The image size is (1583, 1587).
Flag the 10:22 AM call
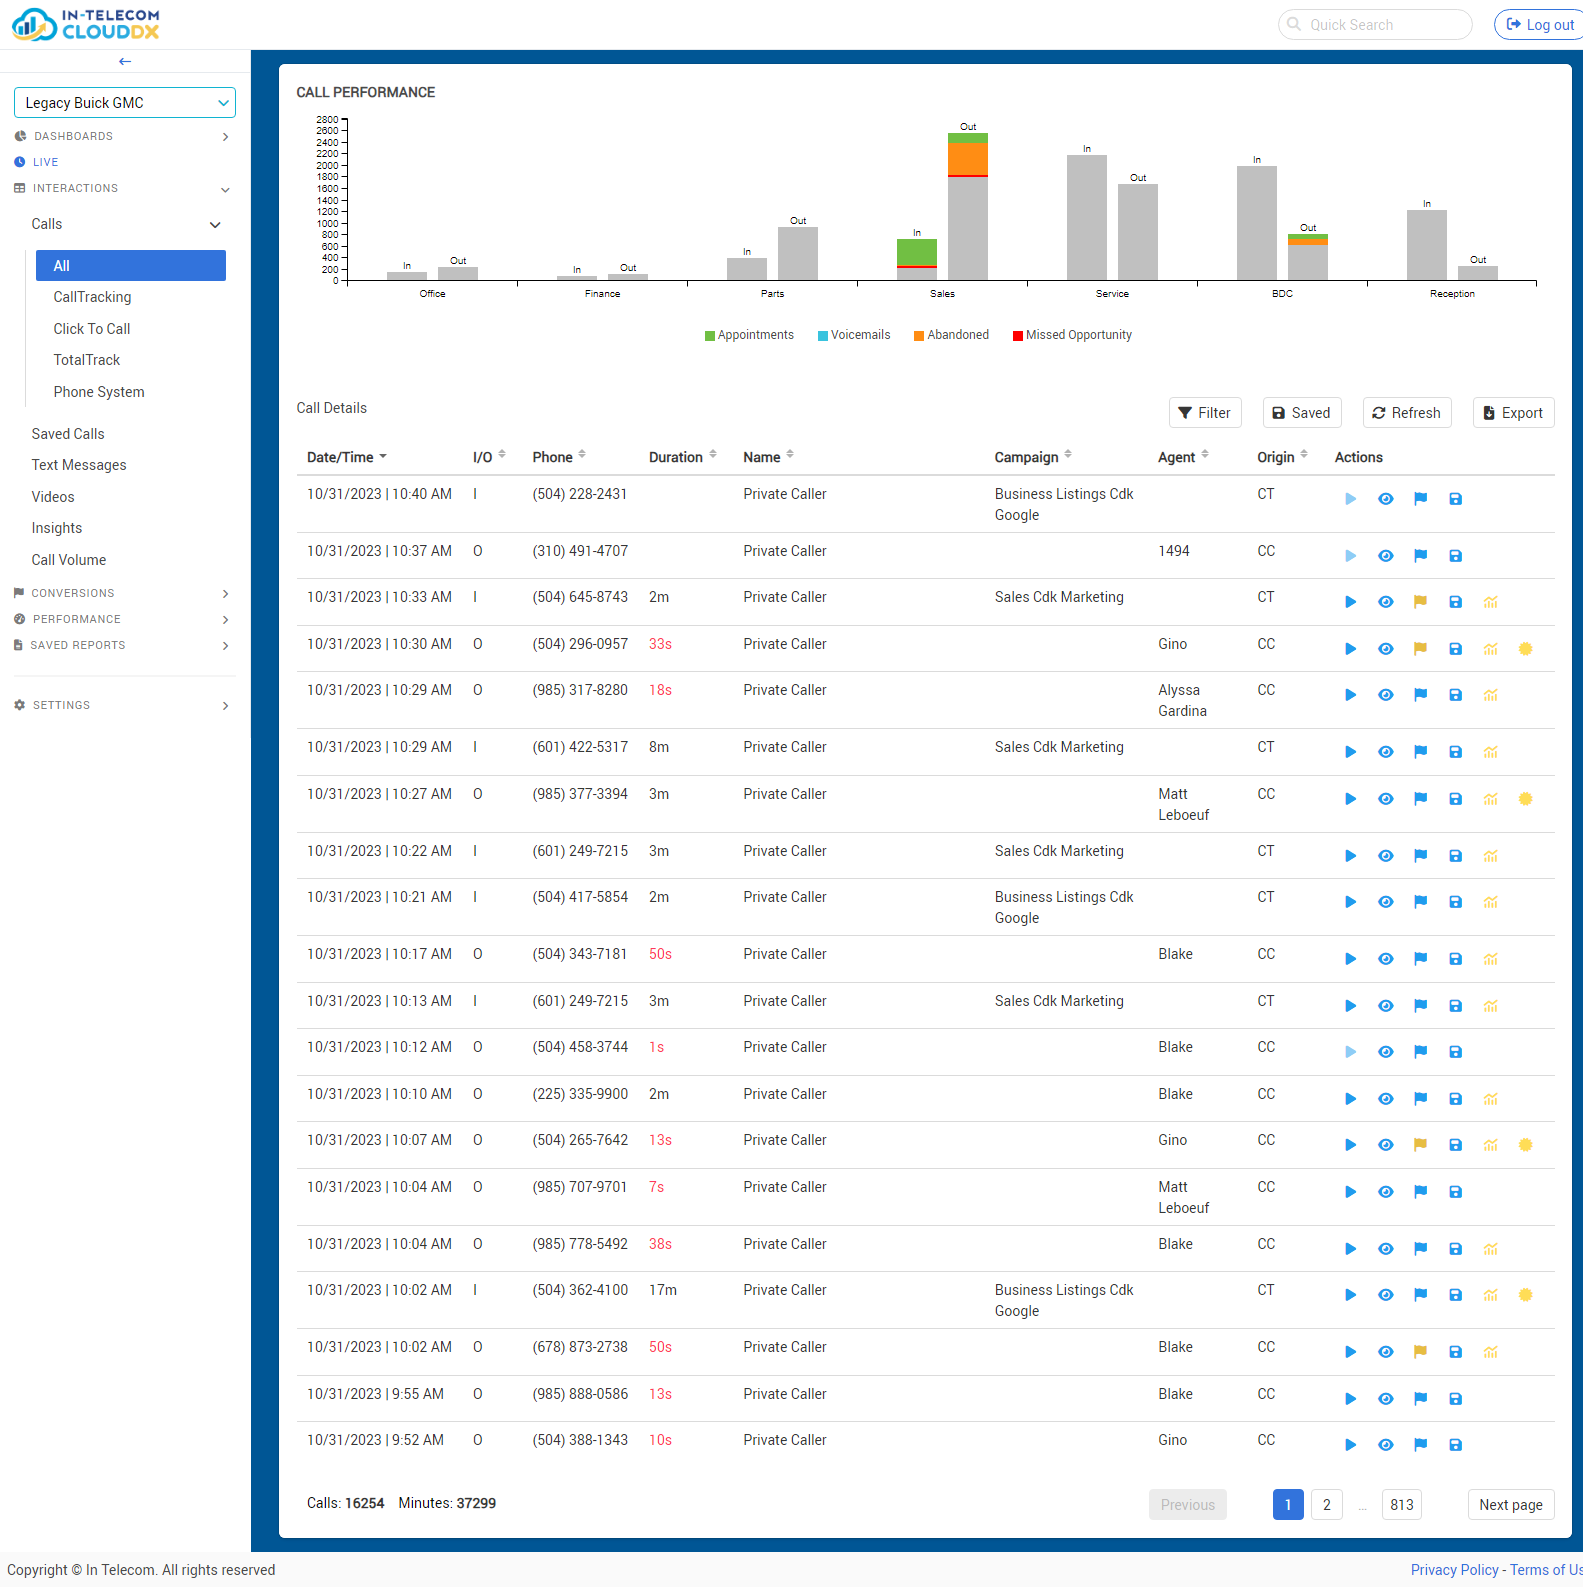pos(1420,856)
